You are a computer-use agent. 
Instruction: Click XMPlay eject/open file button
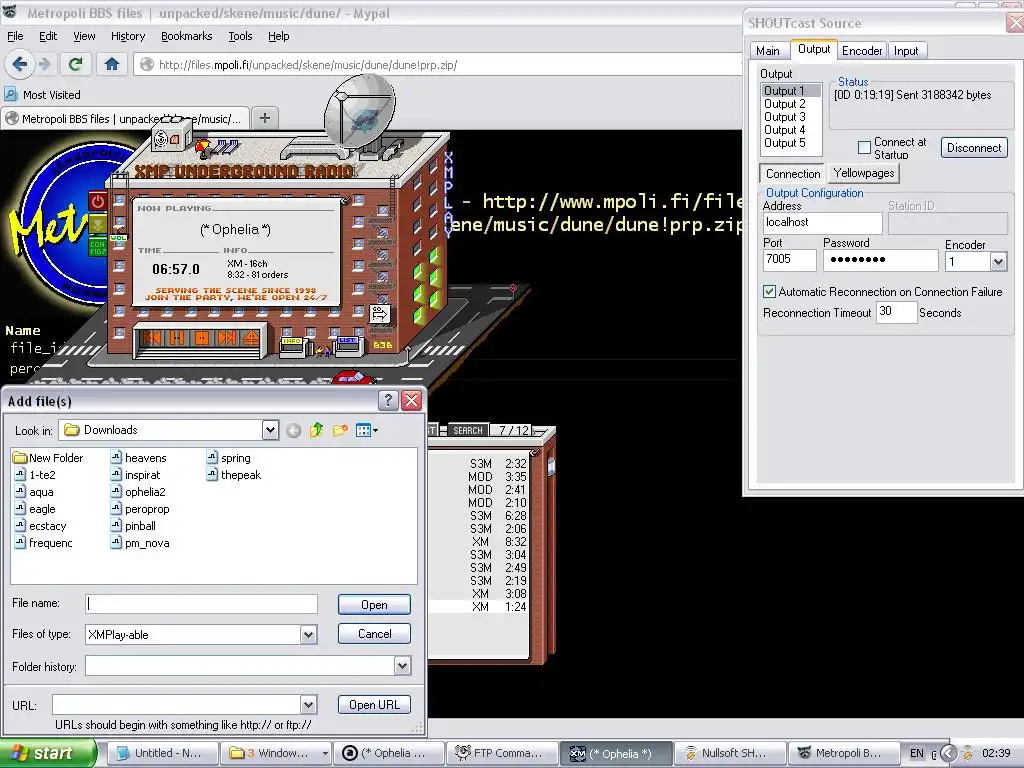coord(251,338)
